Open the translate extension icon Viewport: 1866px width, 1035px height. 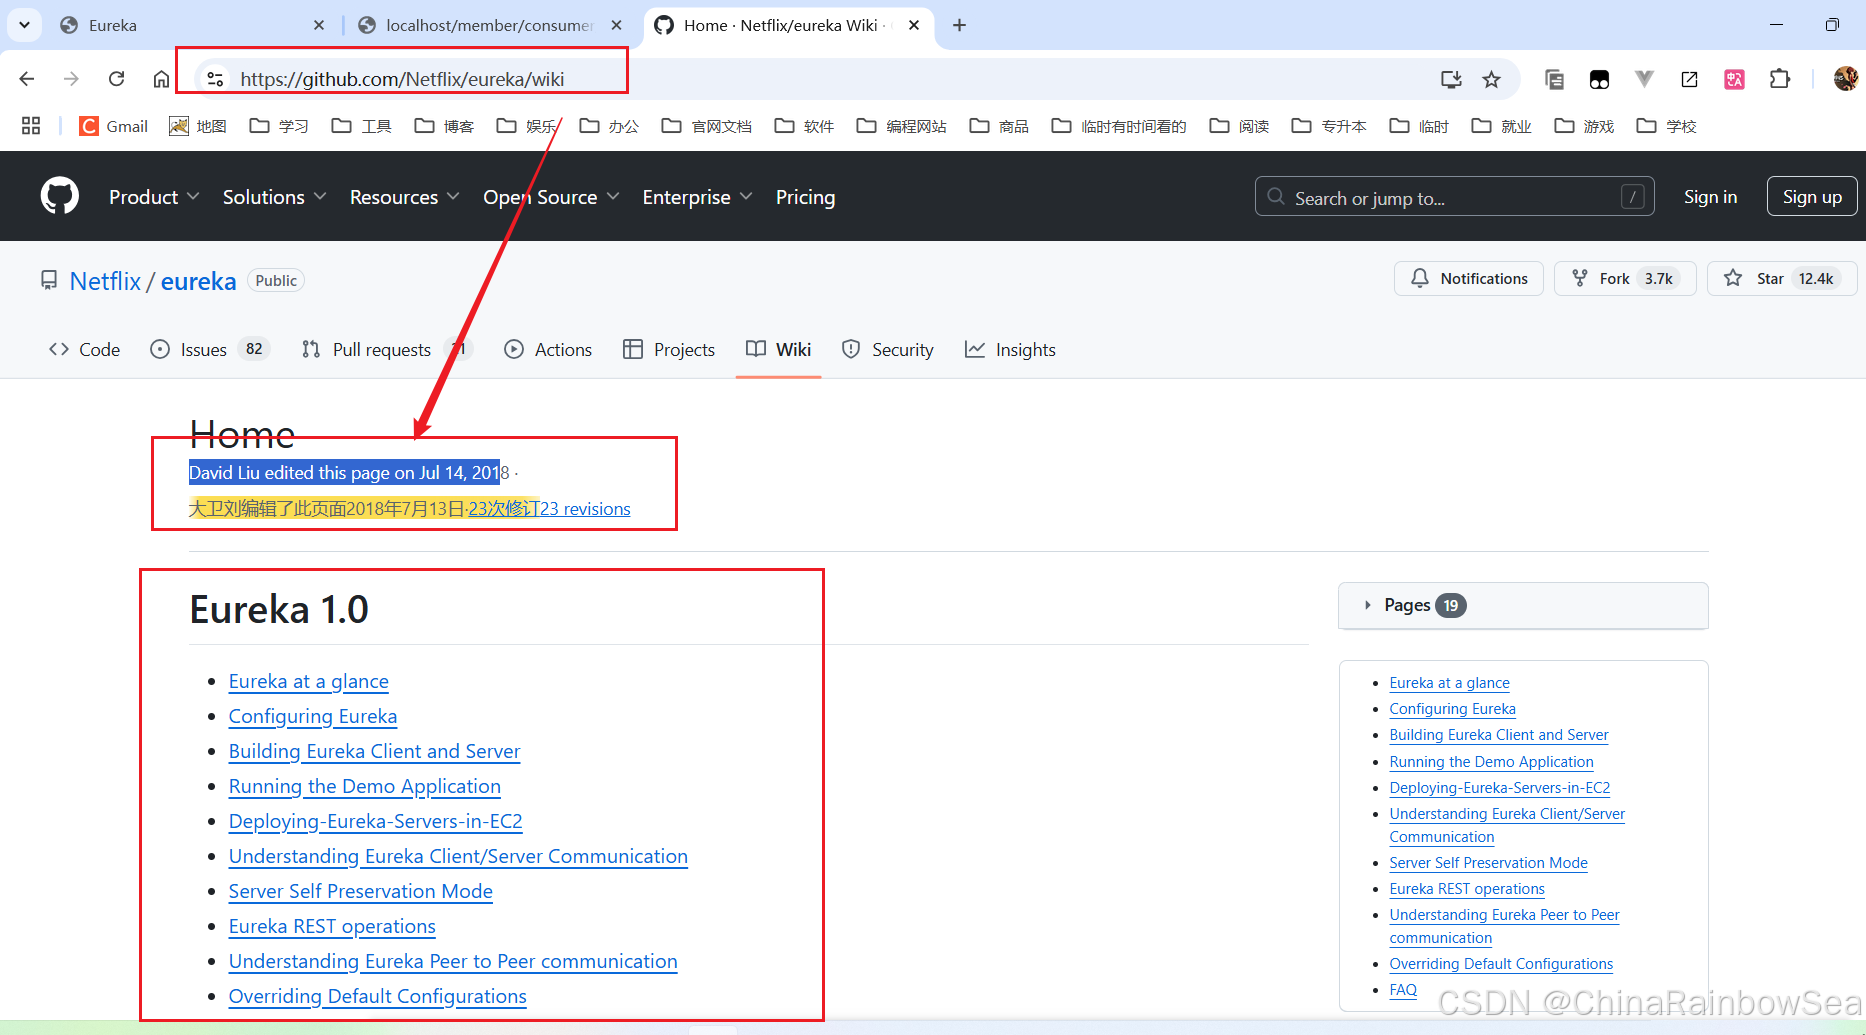[x=1735, y=79]
